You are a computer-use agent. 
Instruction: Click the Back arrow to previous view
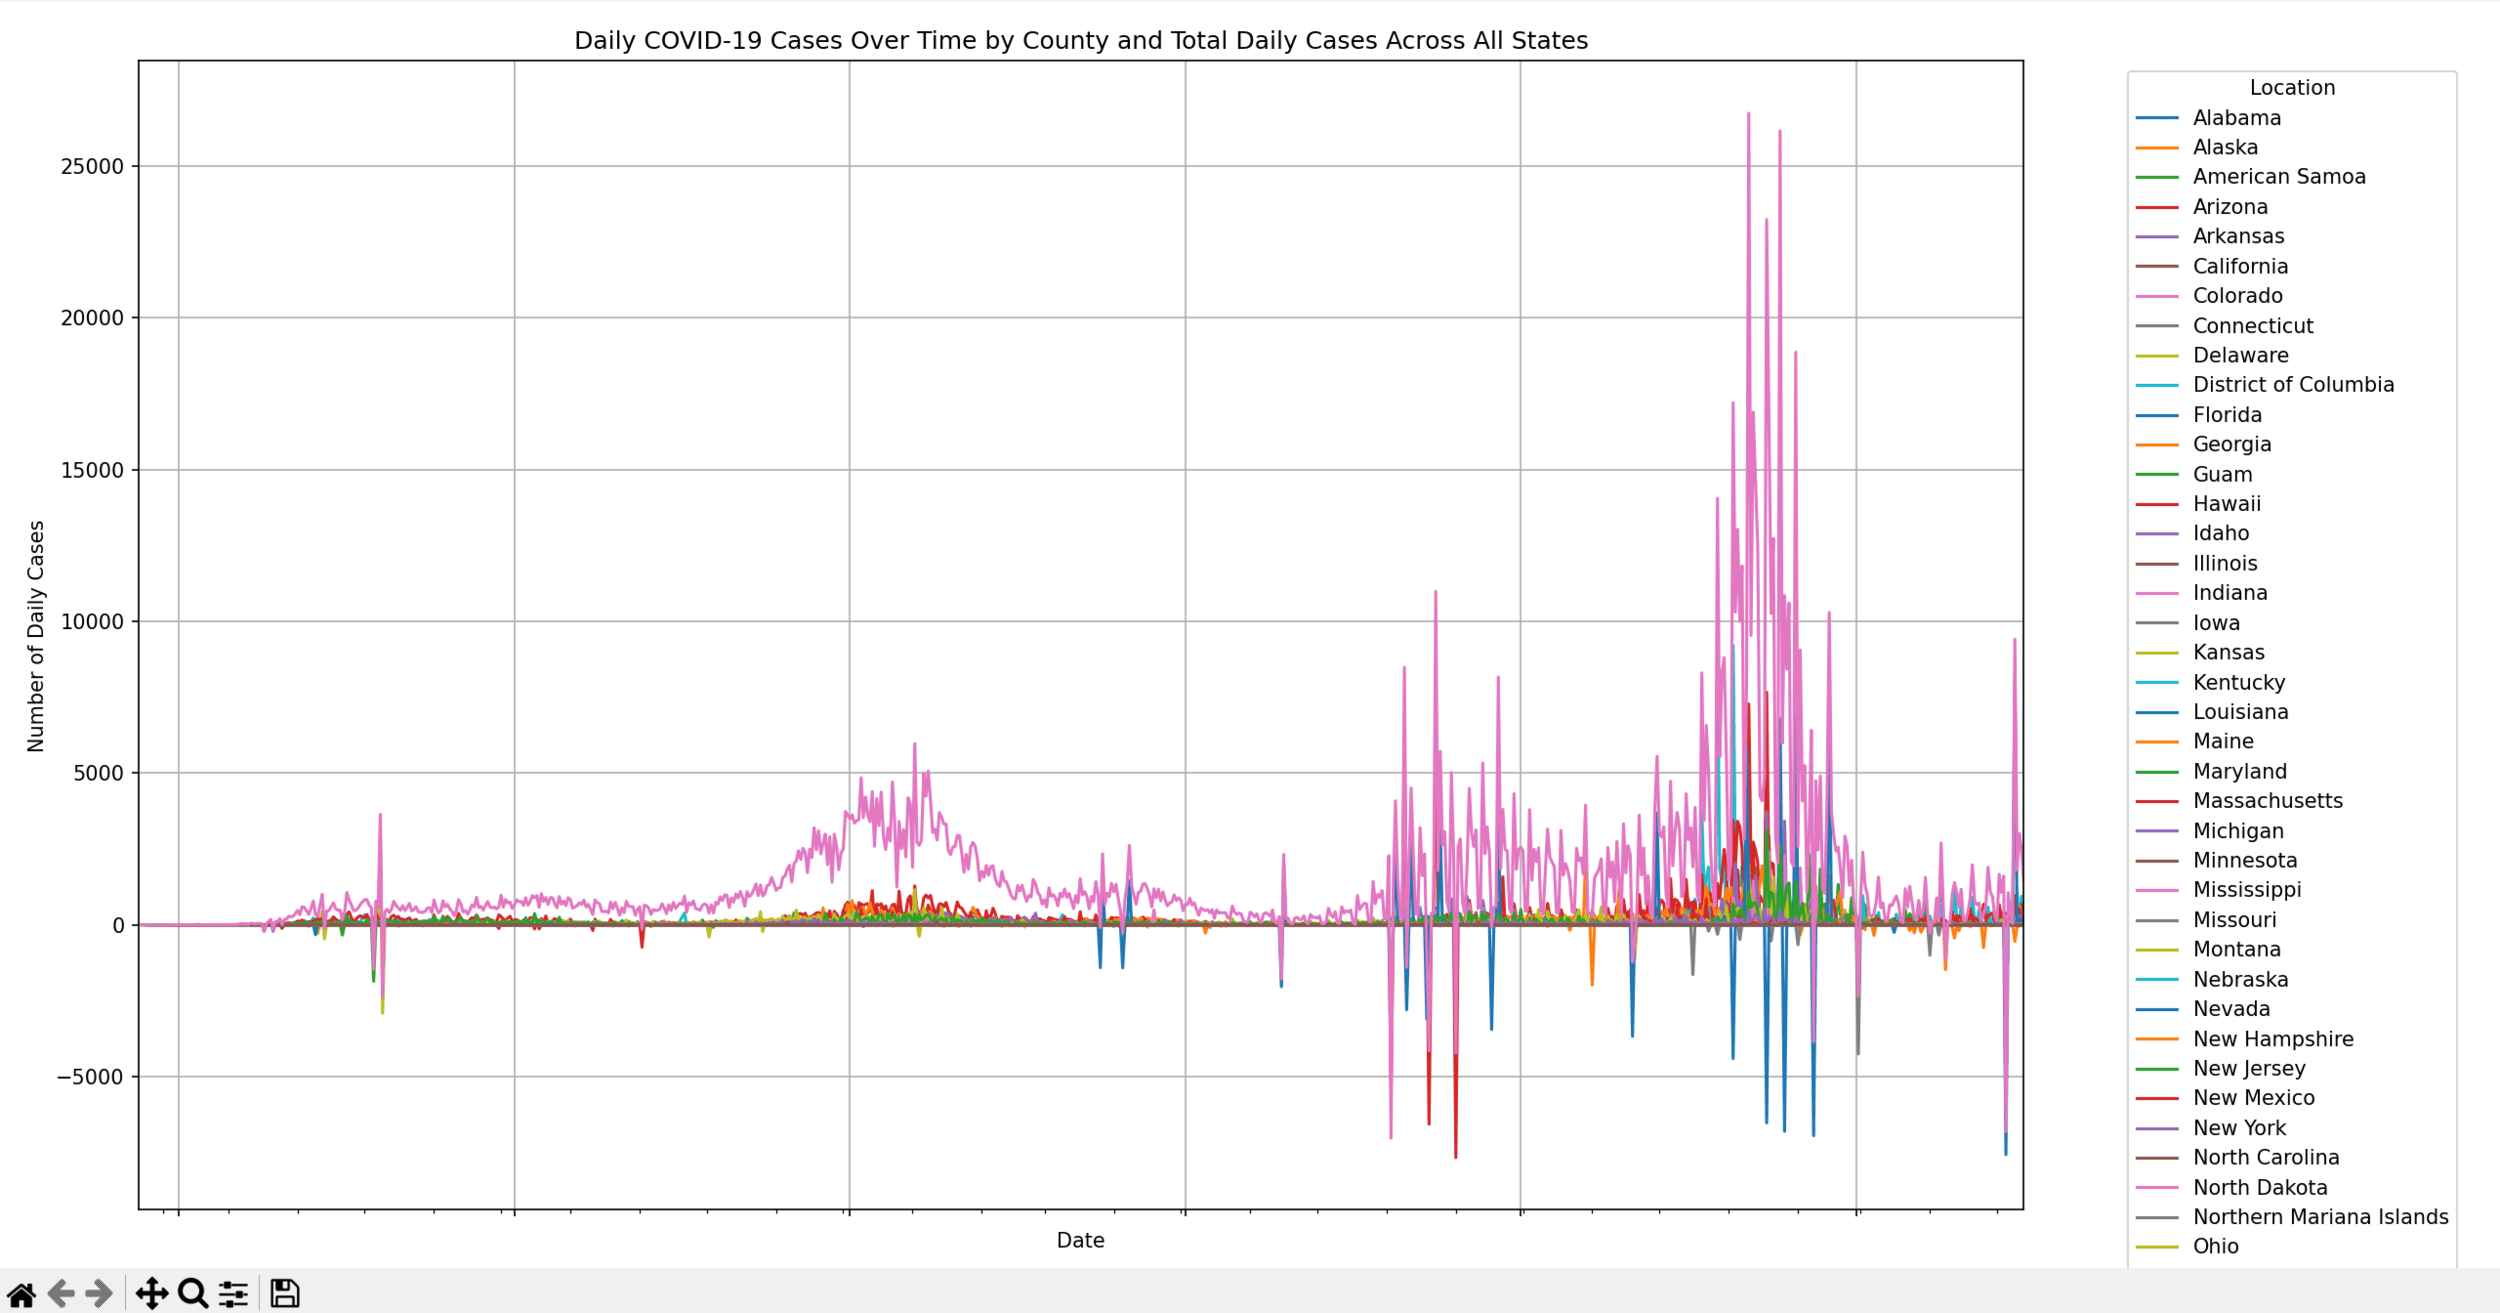coord(61,1294)
